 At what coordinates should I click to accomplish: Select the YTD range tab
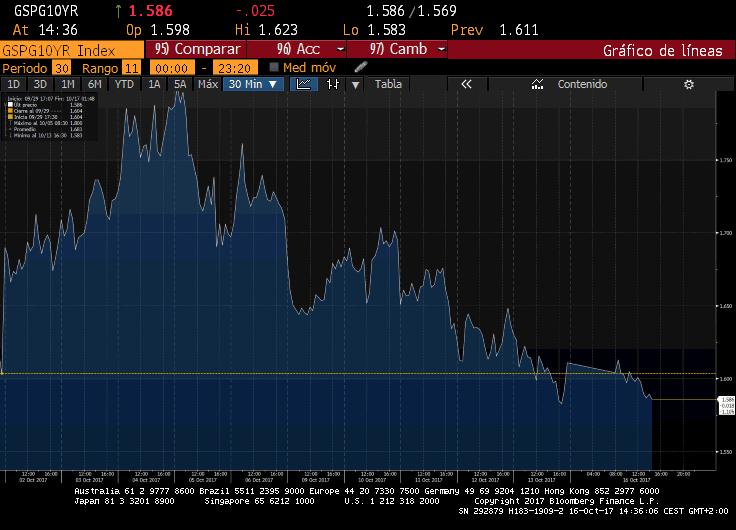pyautogui.click(x=124, y=84)
